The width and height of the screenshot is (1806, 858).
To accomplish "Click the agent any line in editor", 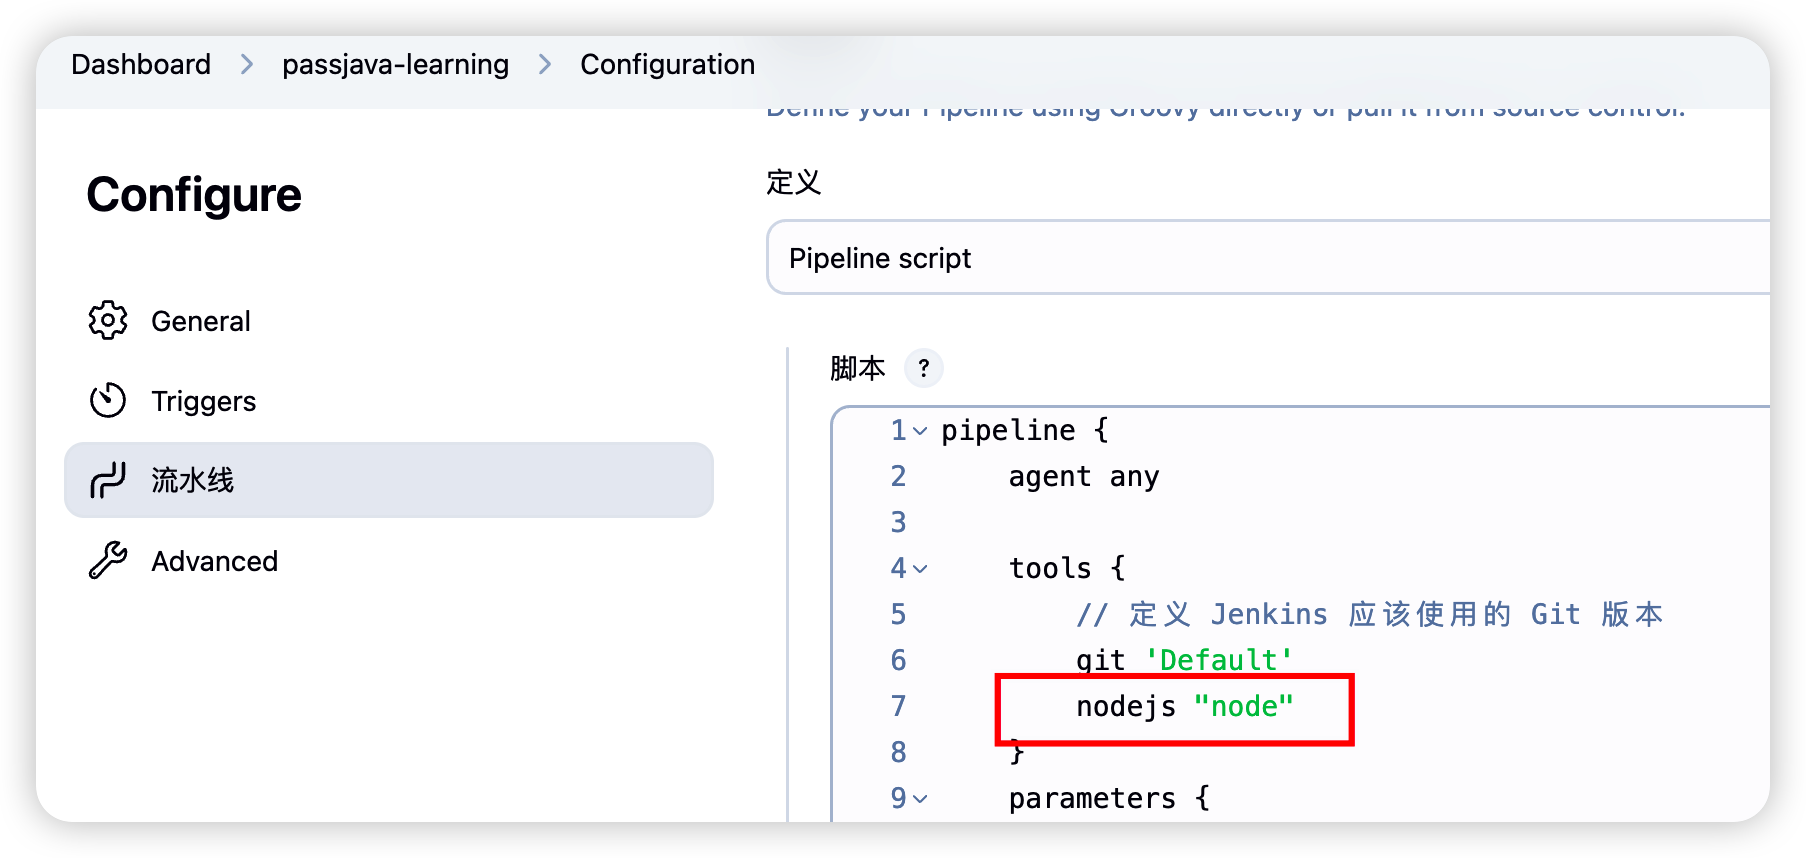I will coord(1083,477).
